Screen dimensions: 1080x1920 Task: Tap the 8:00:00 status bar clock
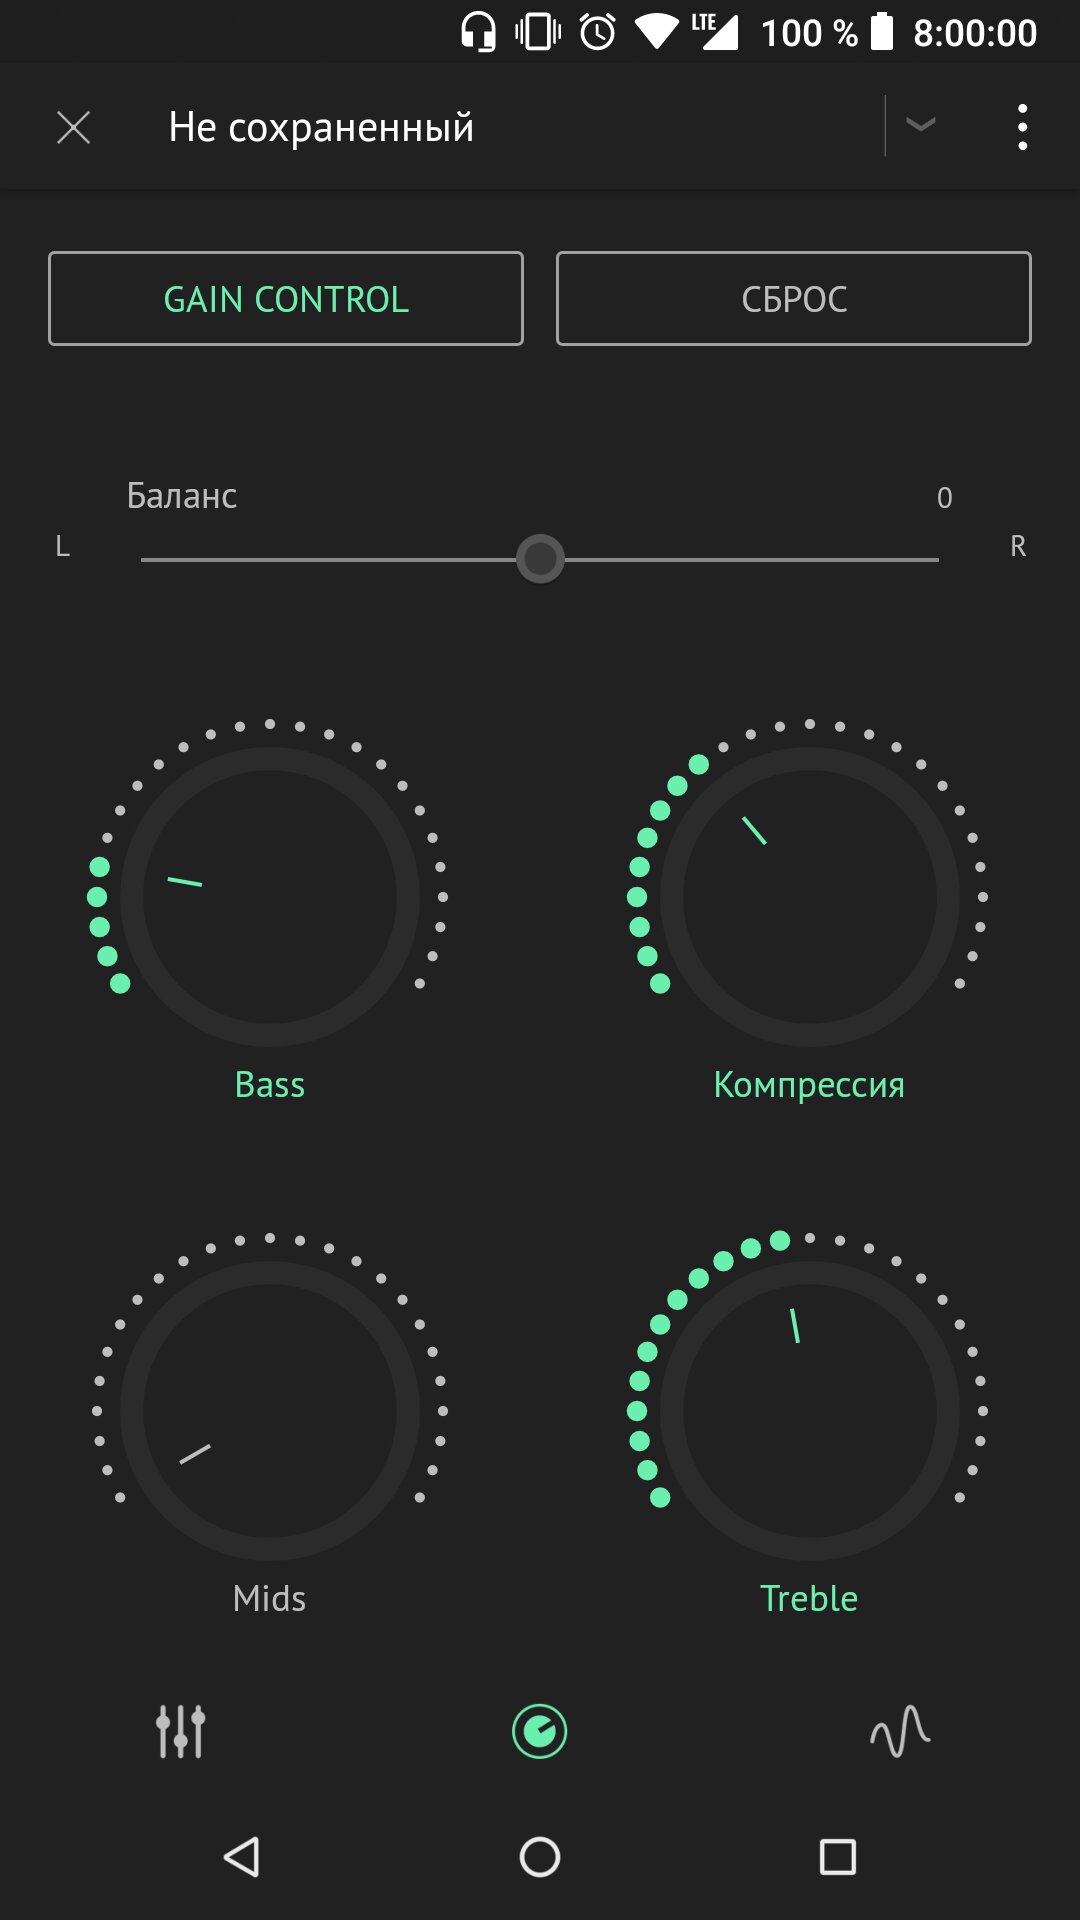pos(975,33)
